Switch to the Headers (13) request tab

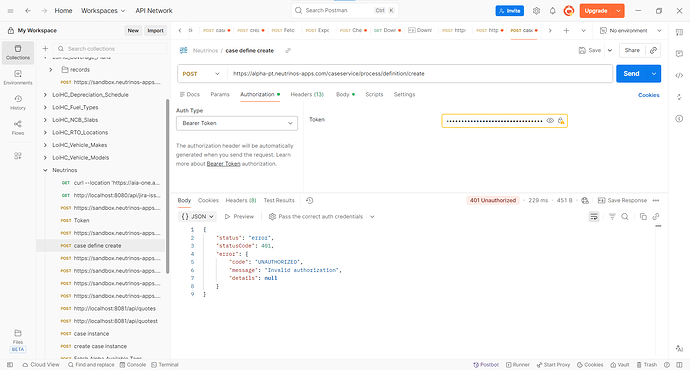[x=307, y=95]
